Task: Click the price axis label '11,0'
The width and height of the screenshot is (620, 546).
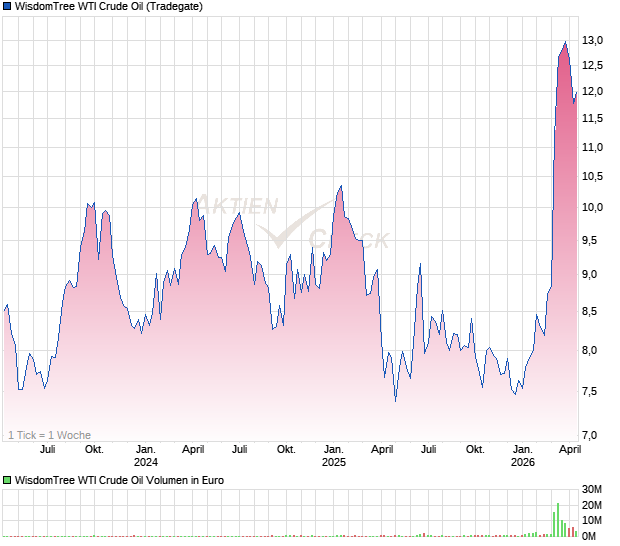Action: pos(592,147)
